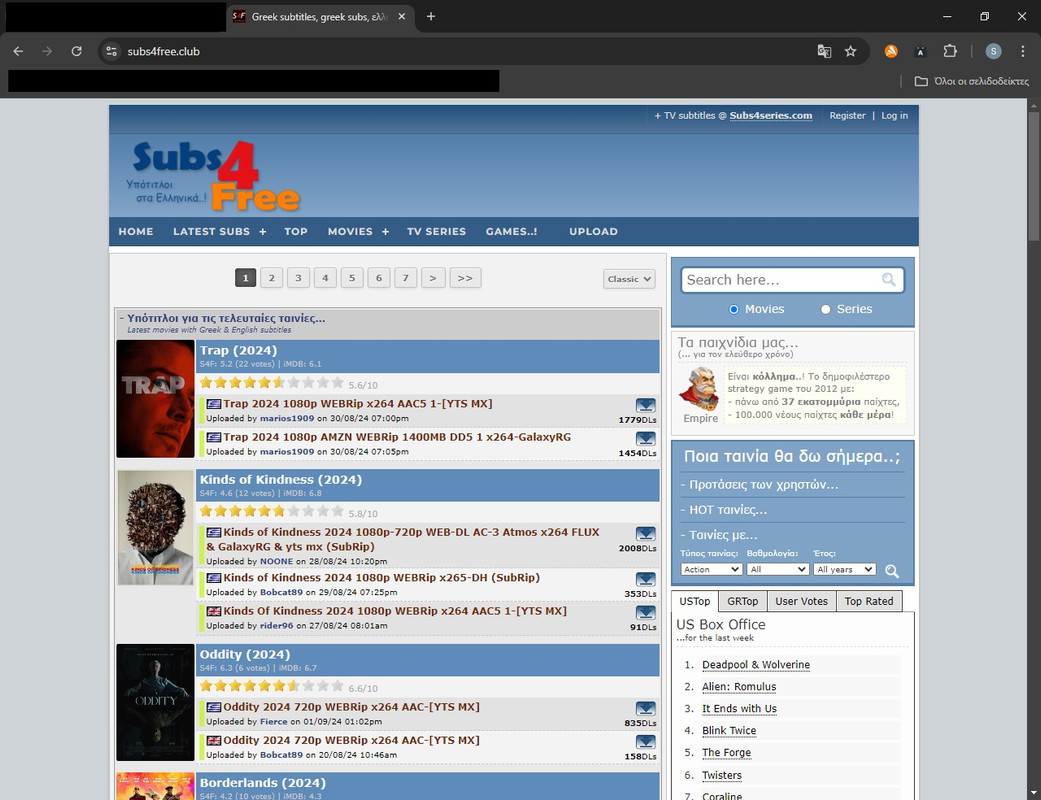Click the Register link

point(847,116)
